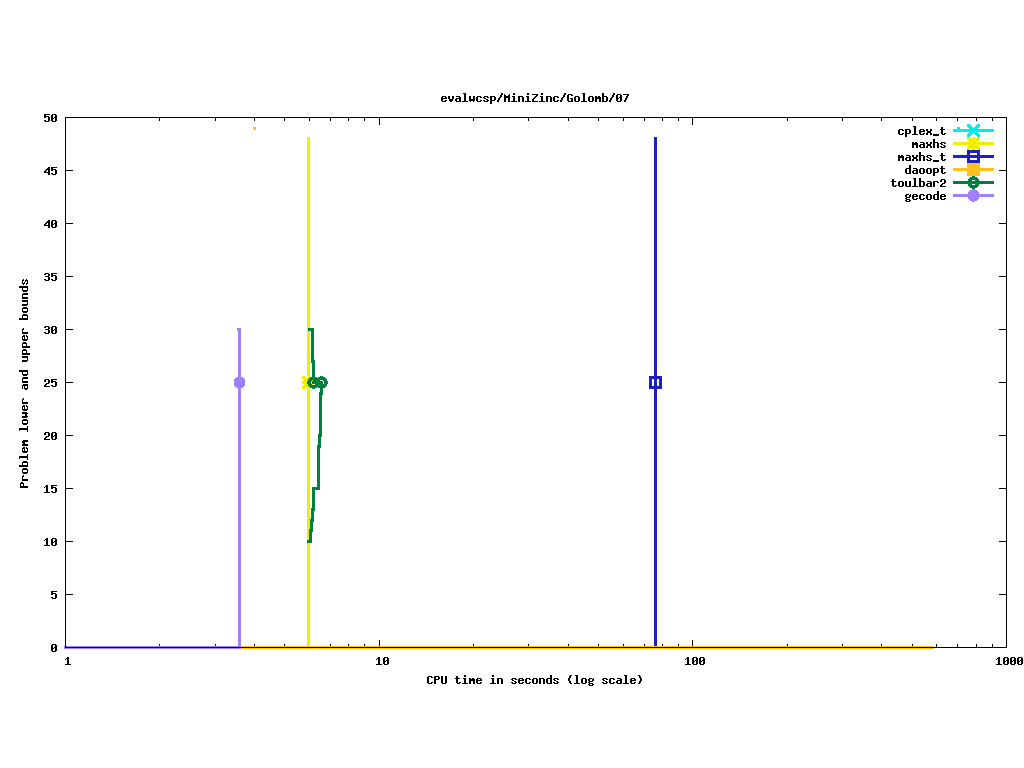The height and width of the screenshot is (768, 1024).
Task: Click the chart title evalwcsp/MiniZinc/Golomb/07
Action: (534, 98)
